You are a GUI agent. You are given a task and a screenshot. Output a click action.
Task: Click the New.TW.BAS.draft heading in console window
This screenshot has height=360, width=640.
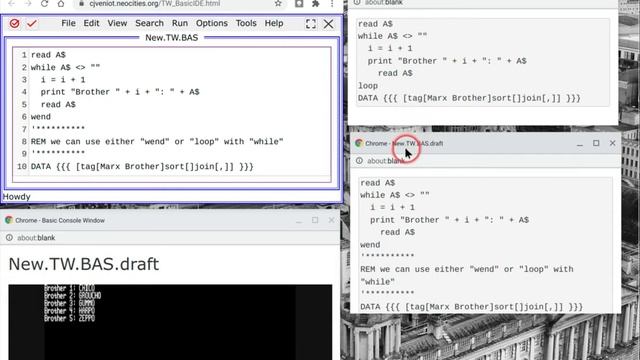tap(84, 264)
